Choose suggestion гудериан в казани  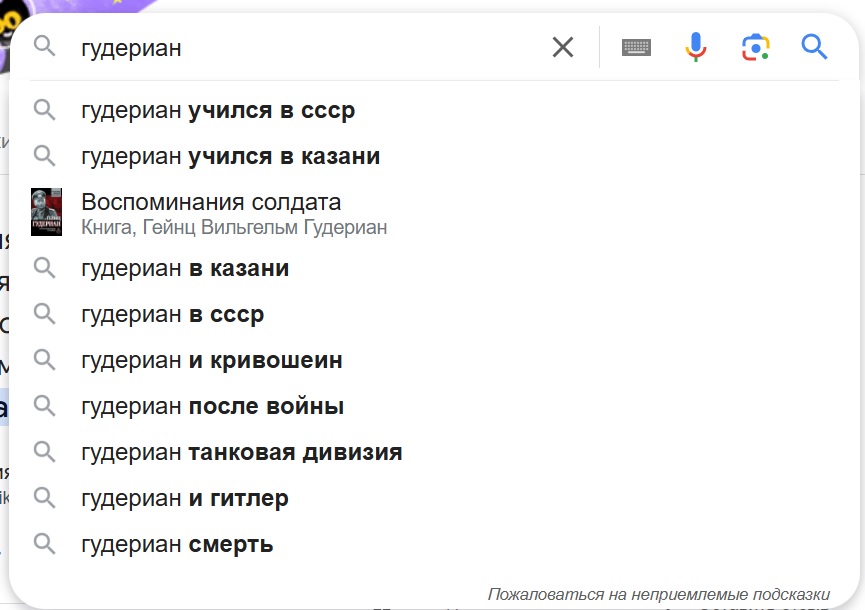click(x=185, y=268)
